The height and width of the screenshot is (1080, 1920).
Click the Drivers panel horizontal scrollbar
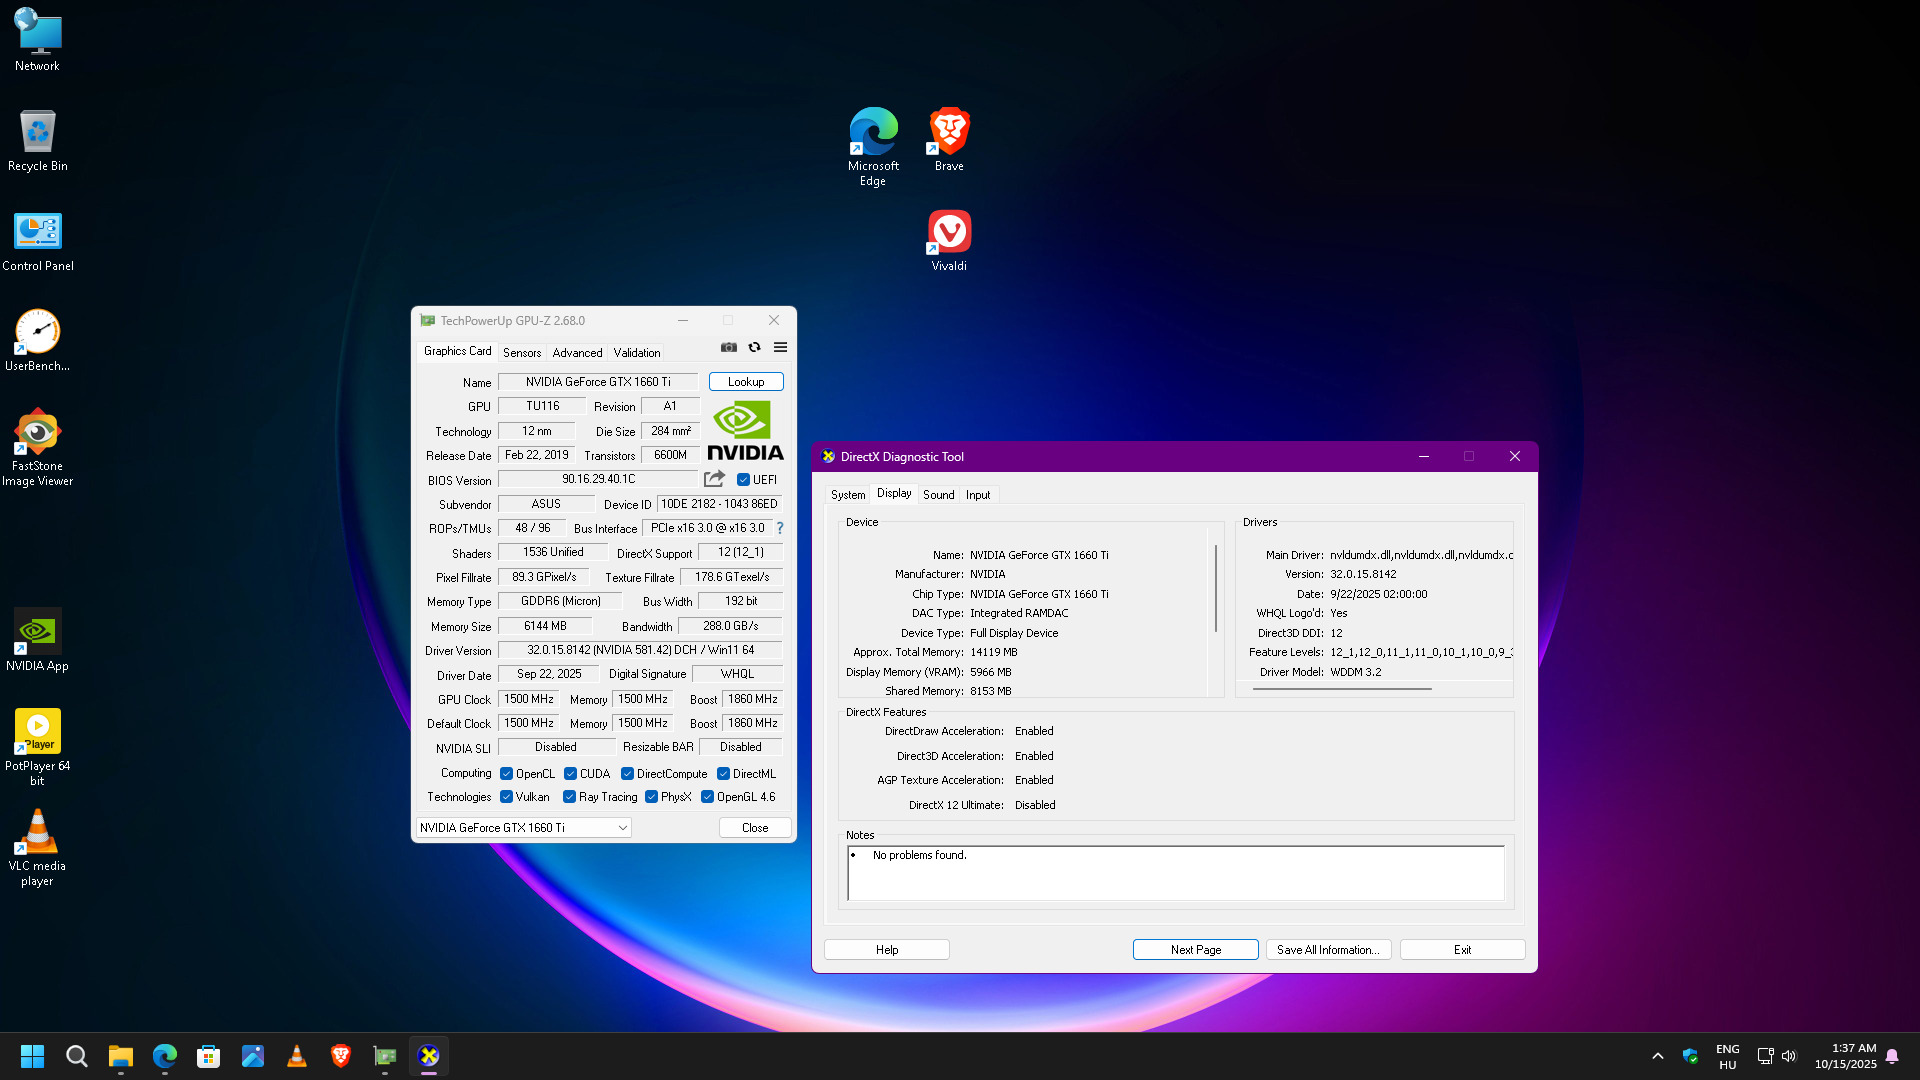coord(1342,689)
